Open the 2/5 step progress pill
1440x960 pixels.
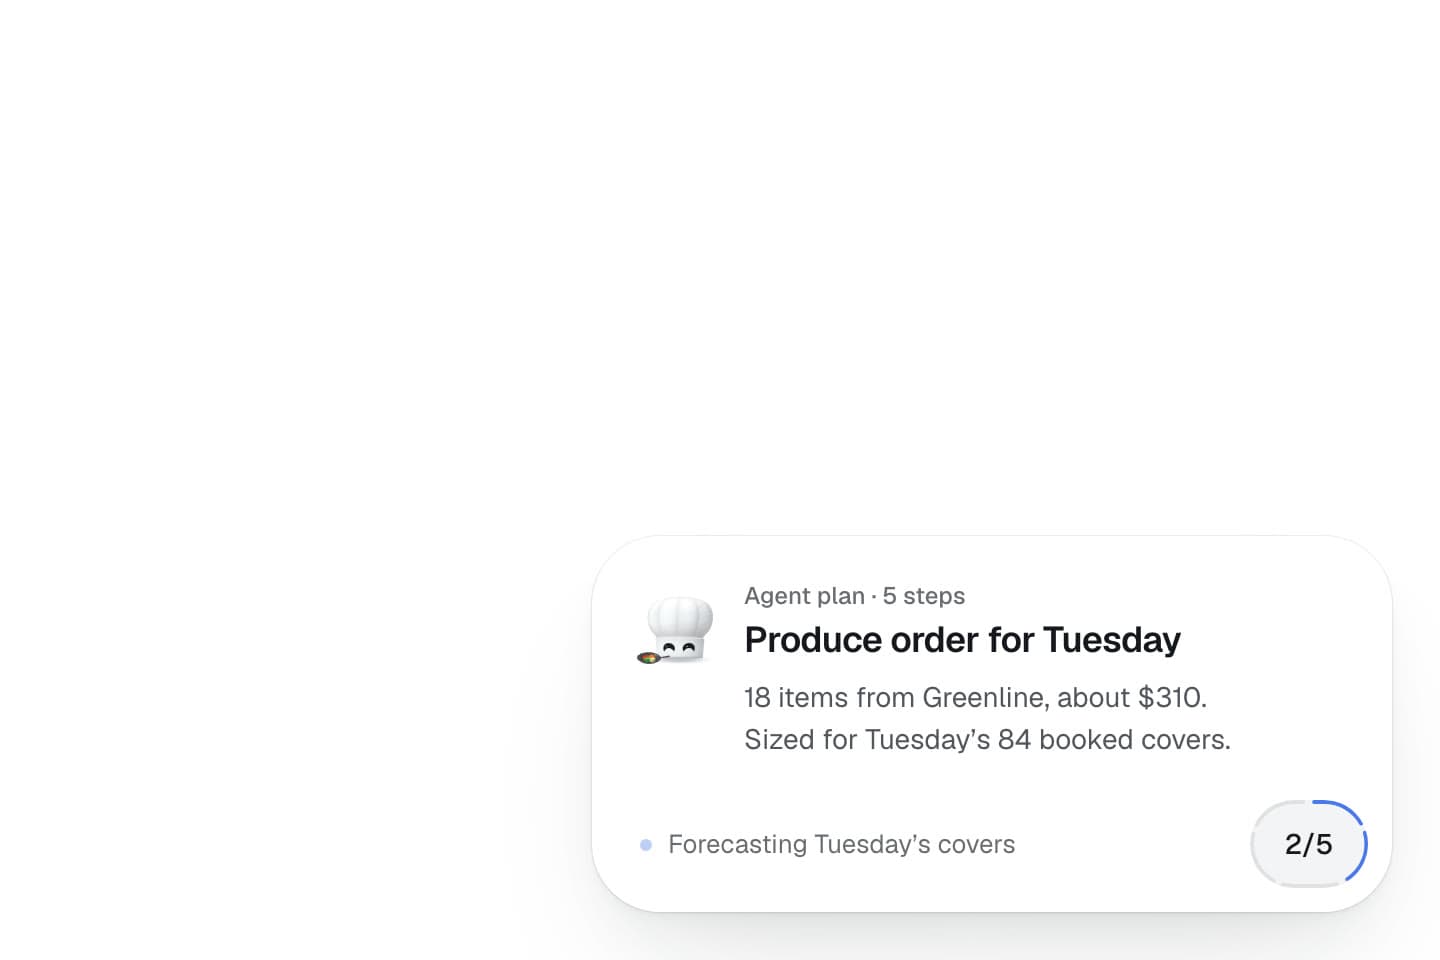(x=1309, y=844)
